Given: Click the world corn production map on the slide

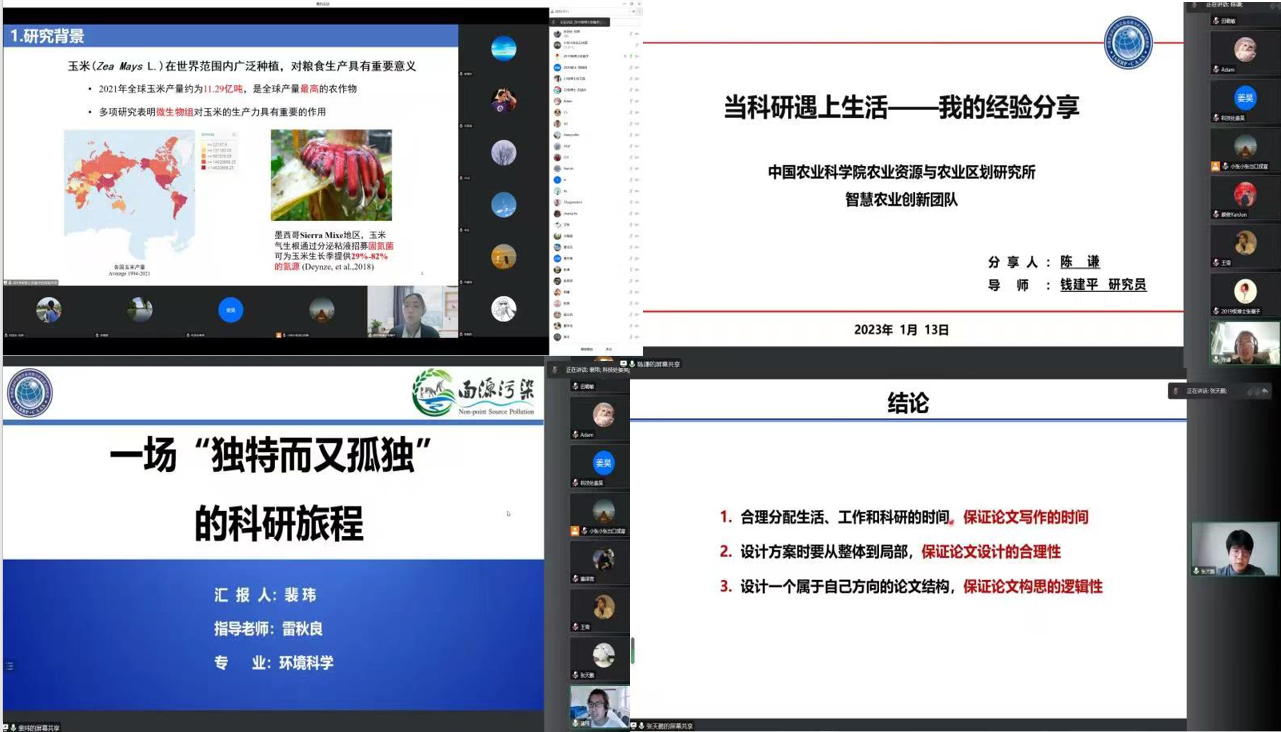Looking at the screenshot, I should (x=129, y=195).
